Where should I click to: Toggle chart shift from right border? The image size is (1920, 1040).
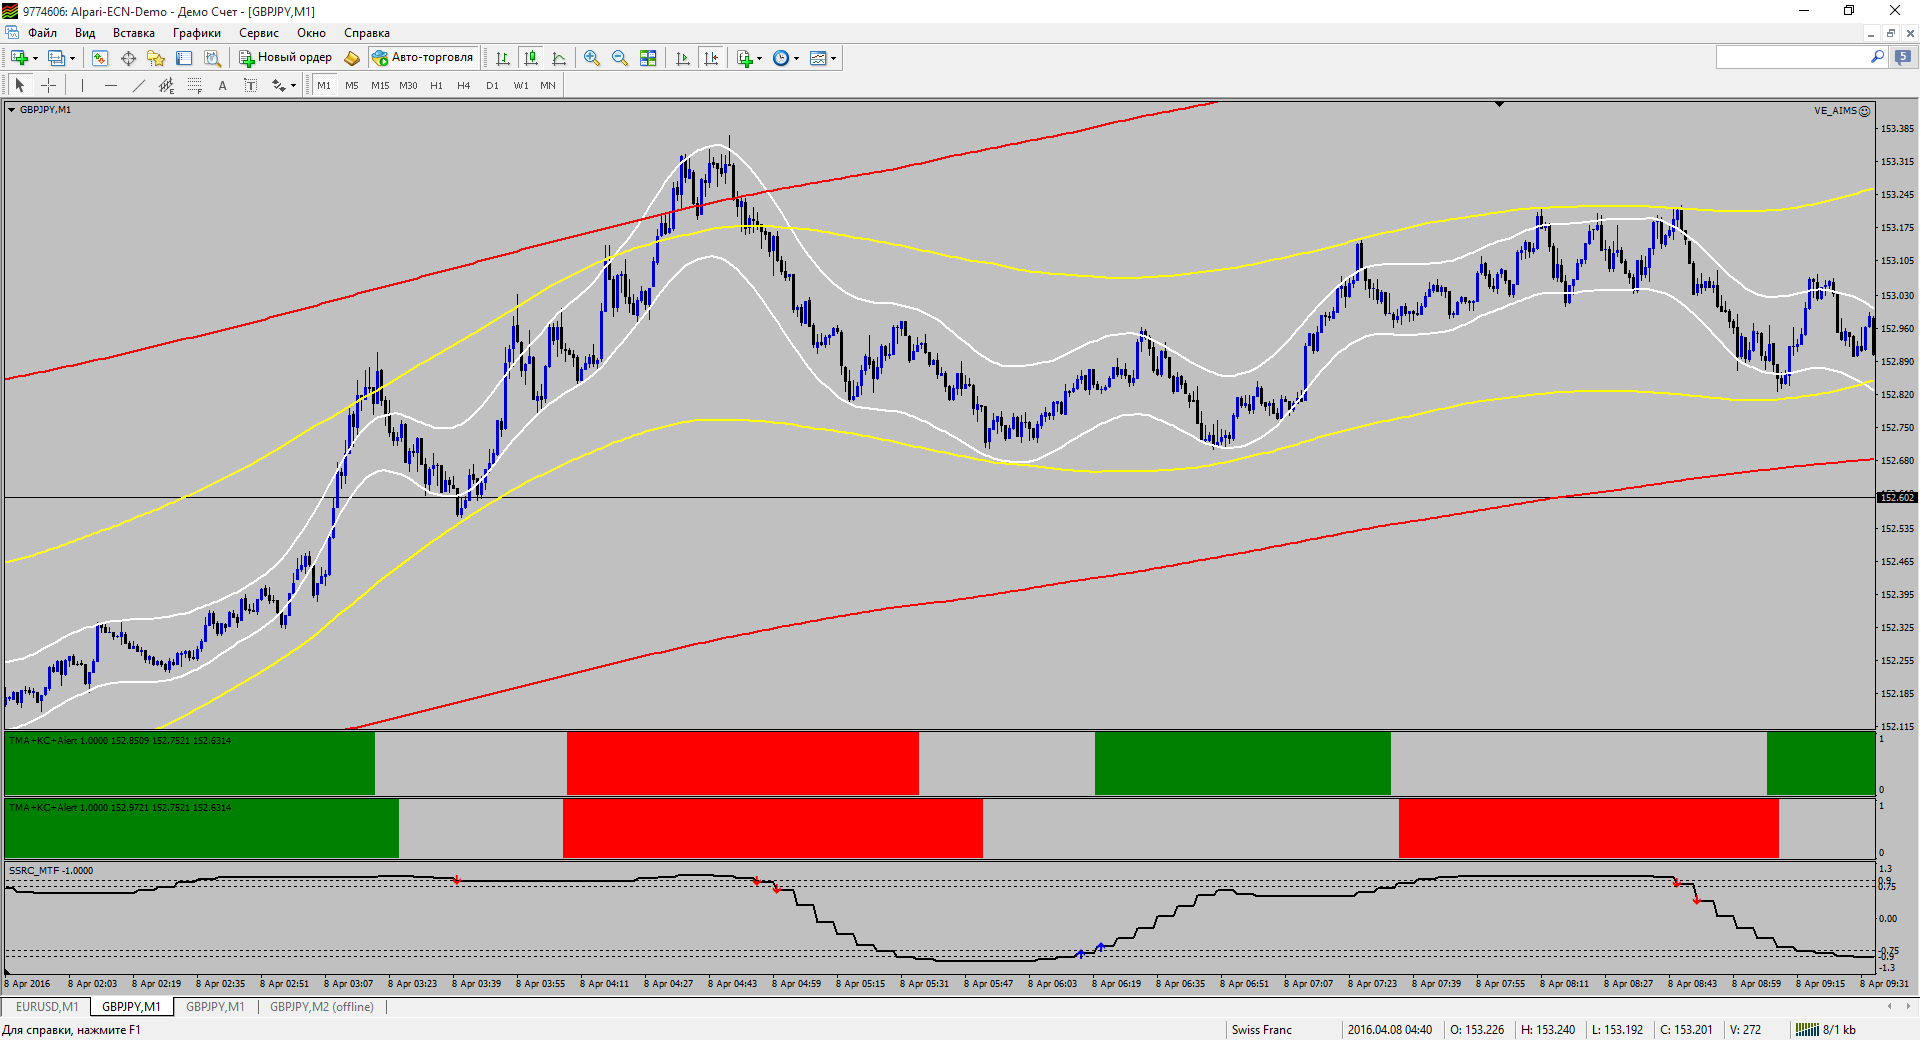[711, 58]
